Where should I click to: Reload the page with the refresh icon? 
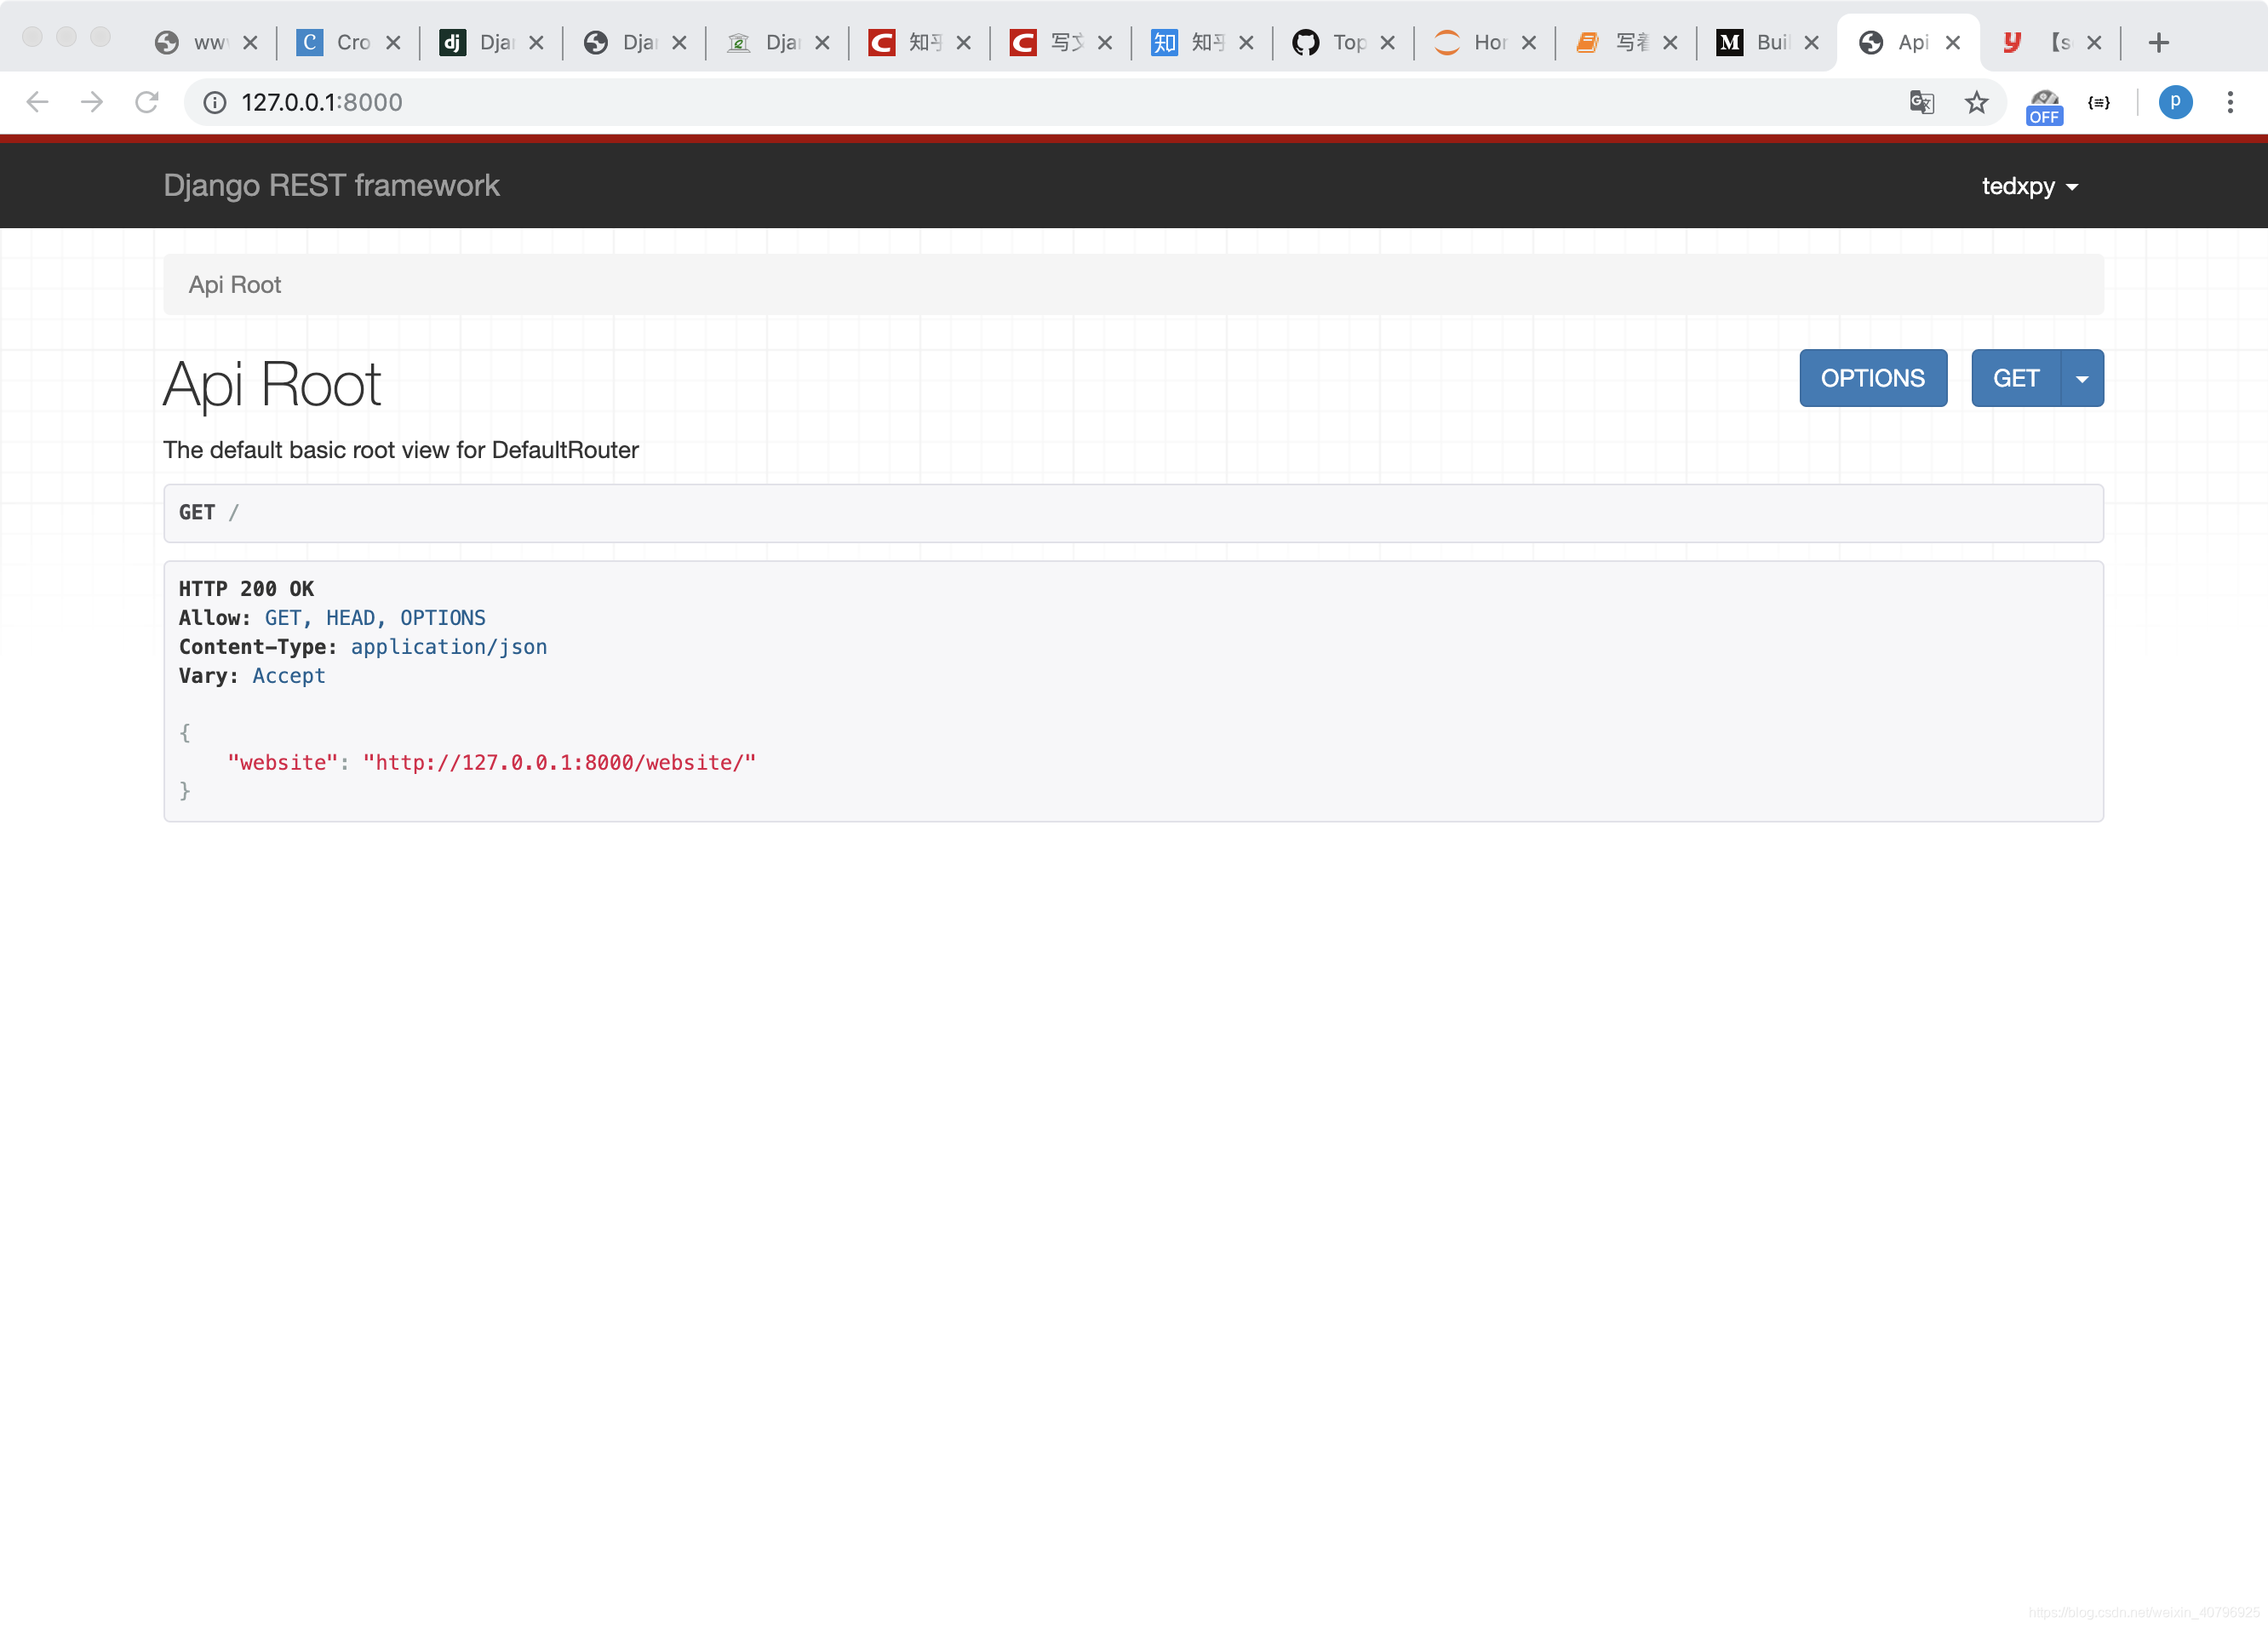click(147, 102)
